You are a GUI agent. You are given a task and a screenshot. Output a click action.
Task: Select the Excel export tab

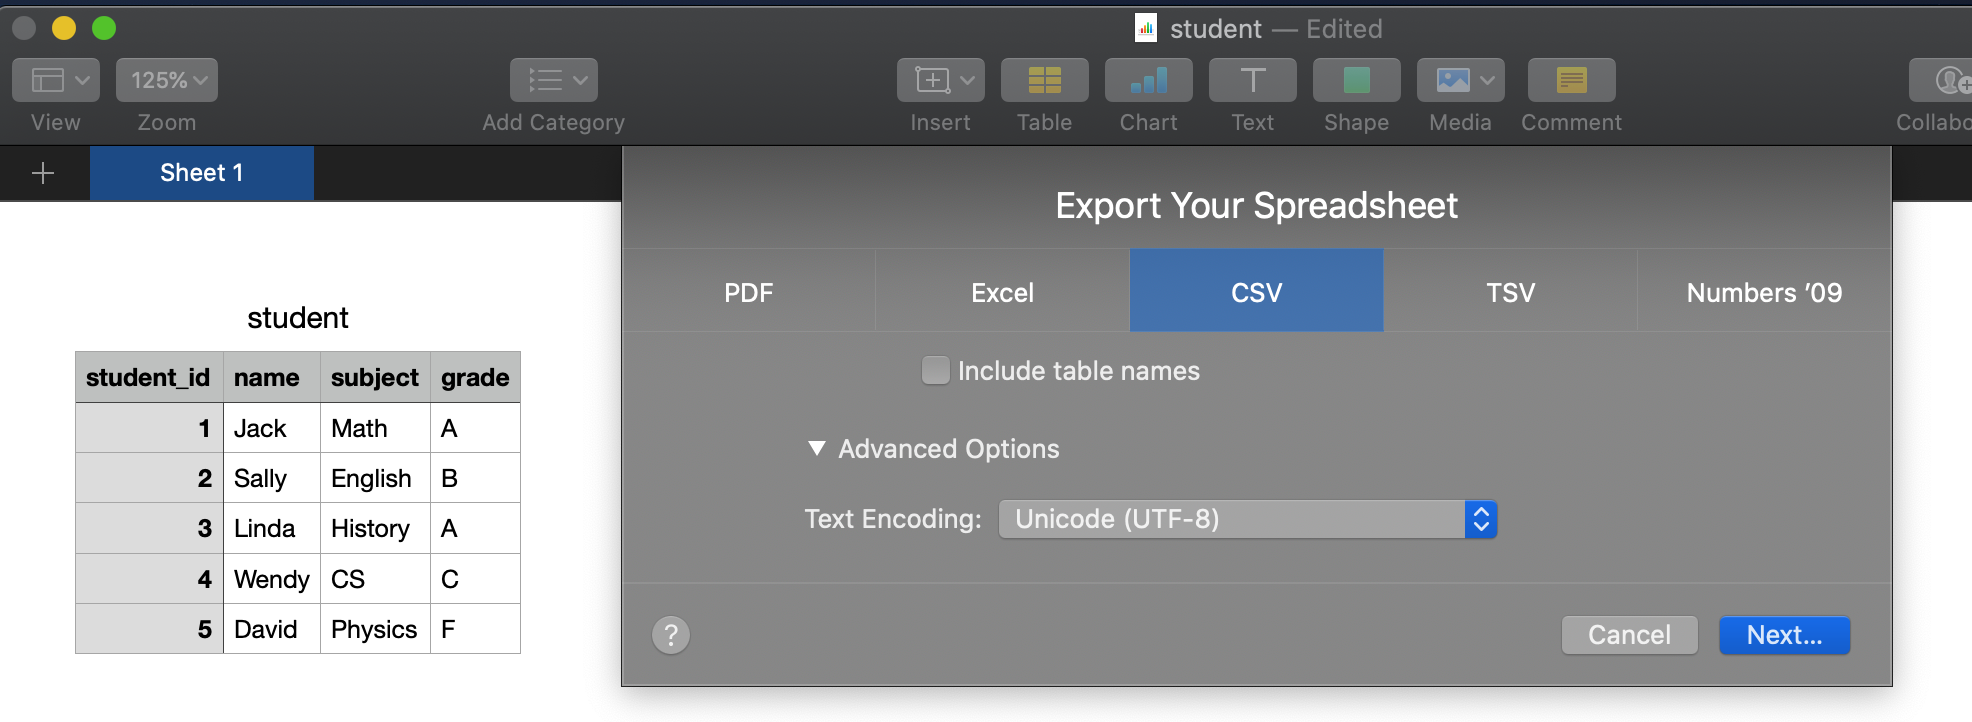pyautogui.click(x=1002, y=292)
